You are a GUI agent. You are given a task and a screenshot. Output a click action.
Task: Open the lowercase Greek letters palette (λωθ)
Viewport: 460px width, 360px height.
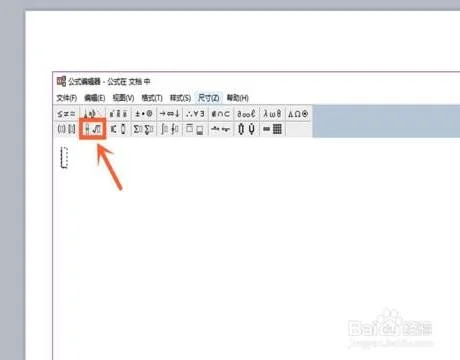272,114
